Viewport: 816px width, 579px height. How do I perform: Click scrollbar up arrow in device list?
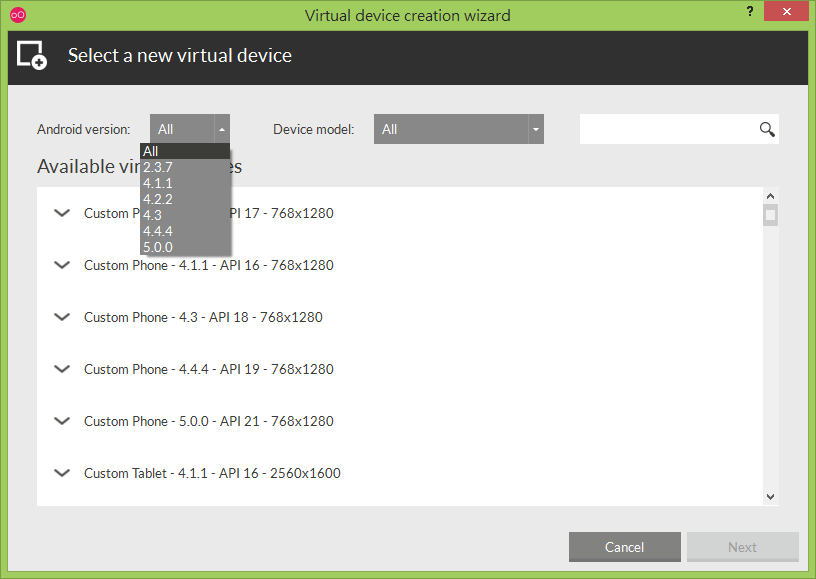click(x=771, y=196)
